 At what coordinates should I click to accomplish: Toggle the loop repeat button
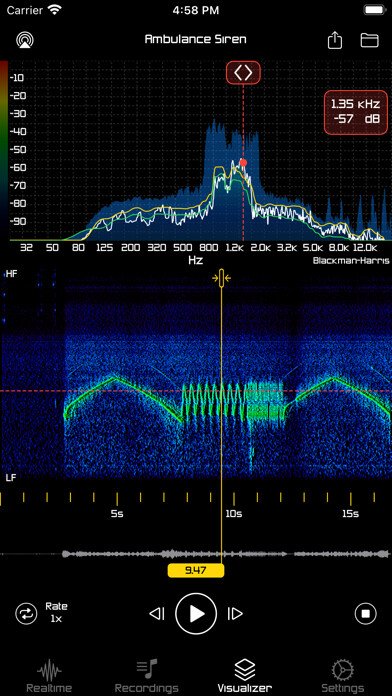[26, 614]
